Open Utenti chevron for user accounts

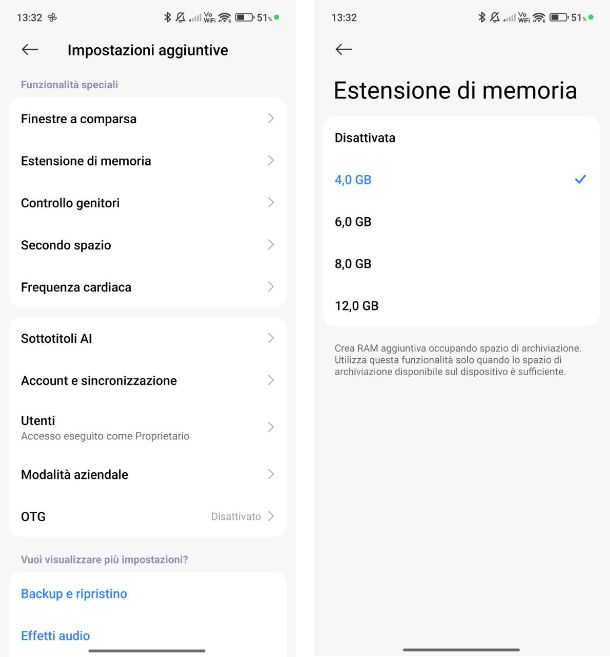coord(270,427)
